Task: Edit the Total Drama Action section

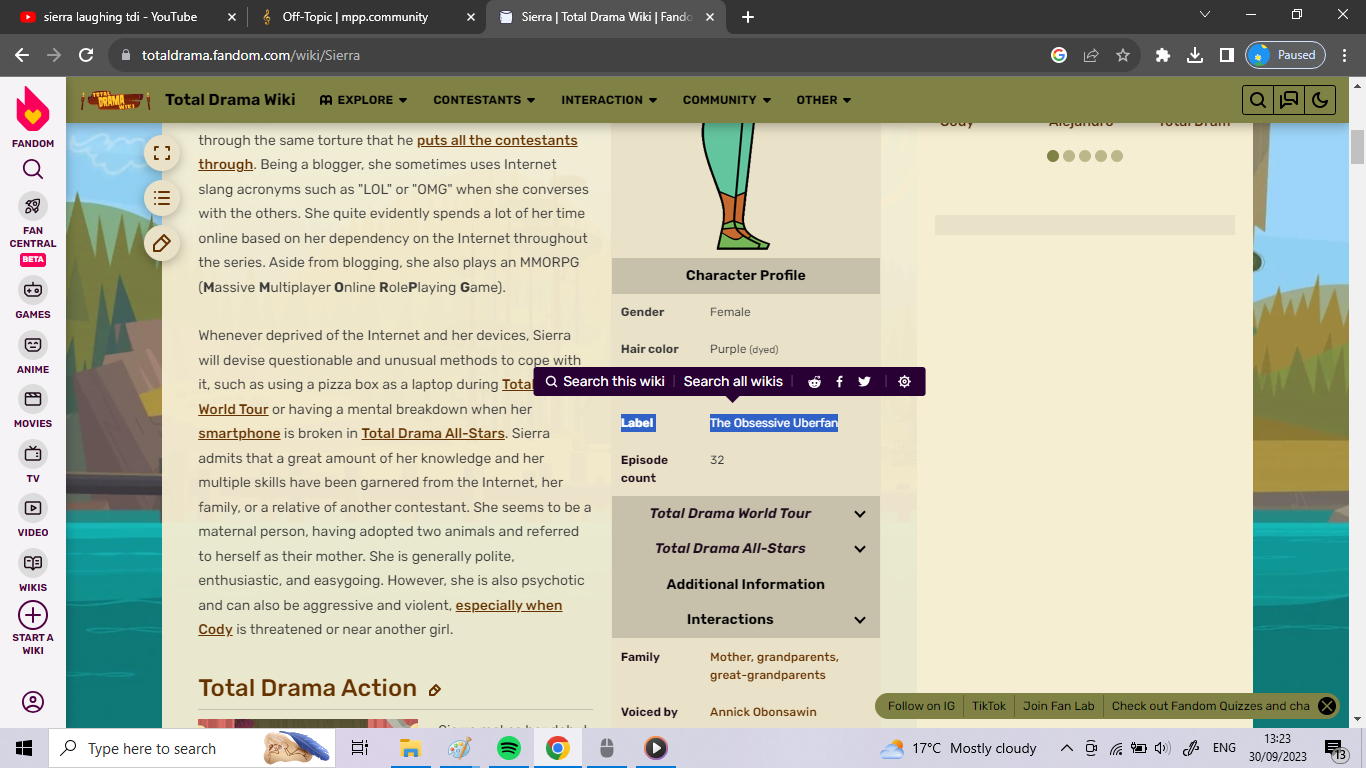Action: pos(435,690)
